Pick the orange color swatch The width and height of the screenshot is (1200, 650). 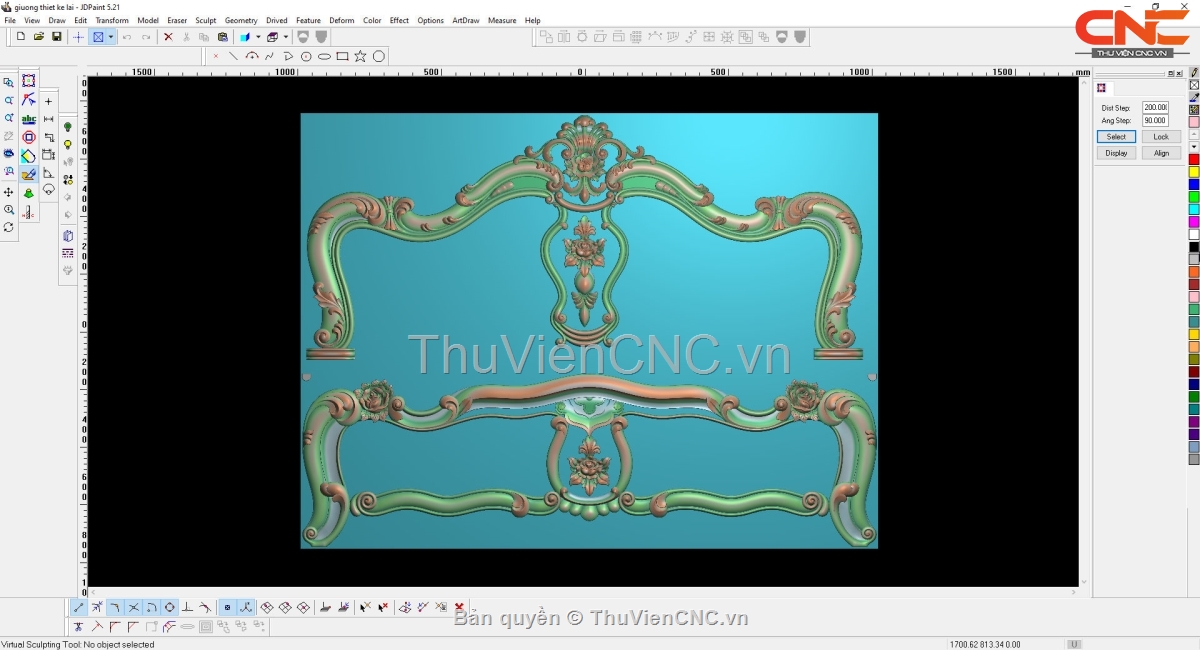[x=1194, y=272]
